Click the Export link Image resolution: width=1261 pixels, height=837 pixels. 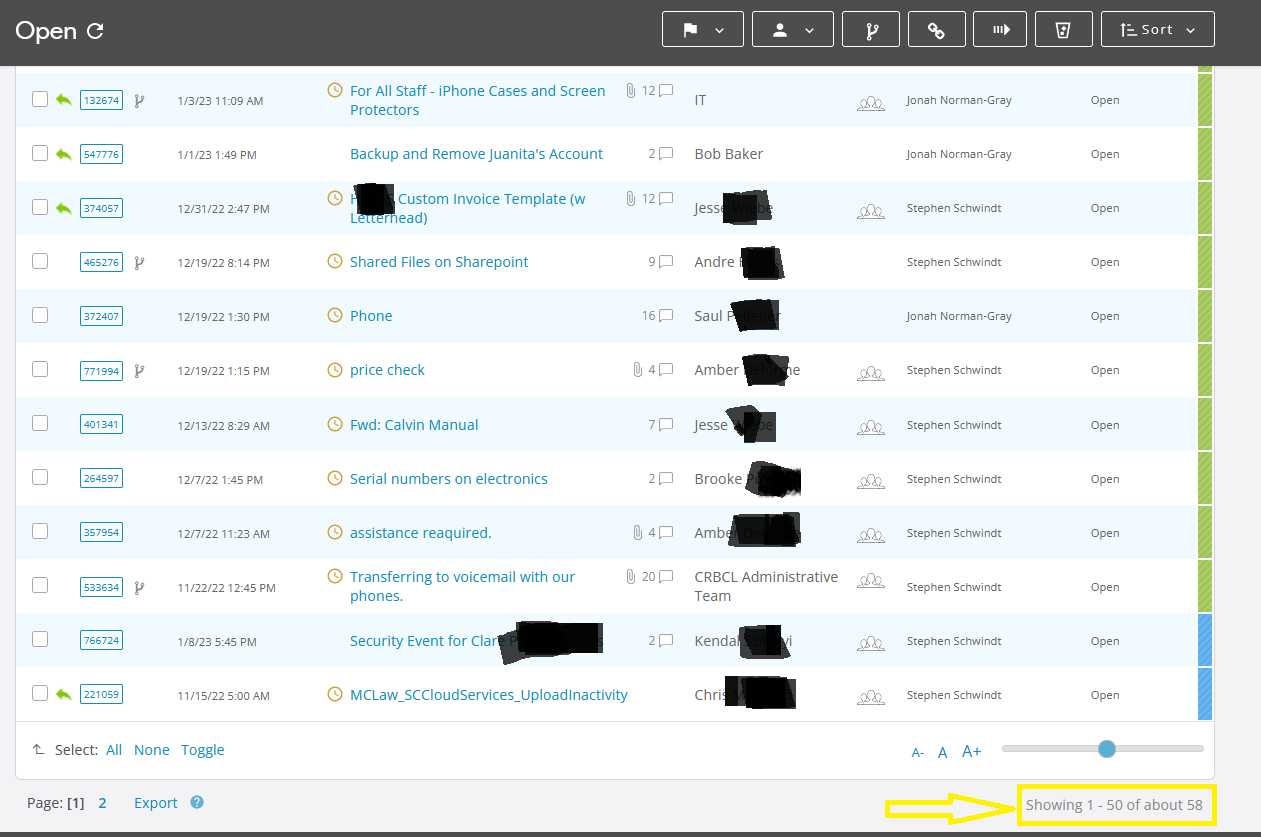tap(156, 803)
